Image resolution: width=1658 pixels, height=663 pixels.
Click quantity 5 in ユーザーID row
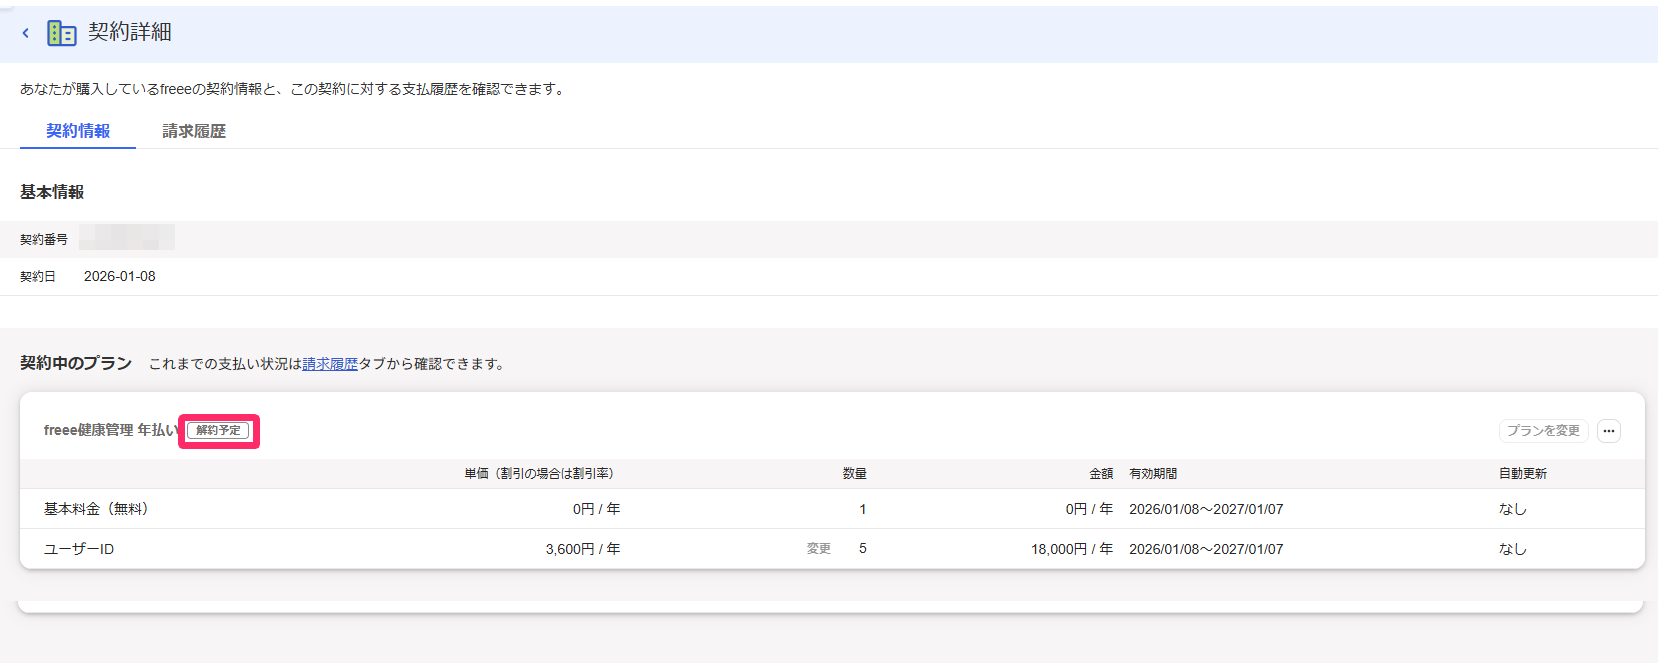[x=863, y=549]
